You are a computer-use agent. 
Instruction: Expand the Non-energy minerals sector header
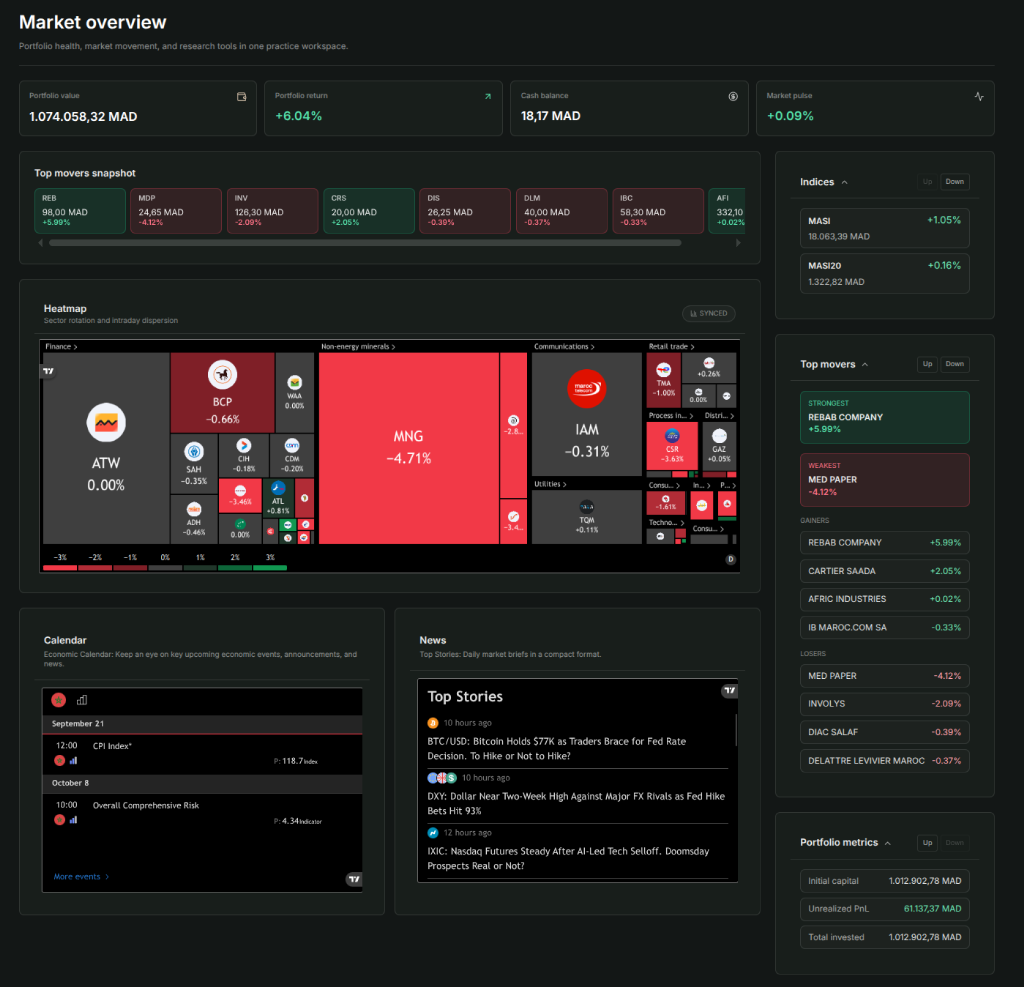click(x=358, y=347)
